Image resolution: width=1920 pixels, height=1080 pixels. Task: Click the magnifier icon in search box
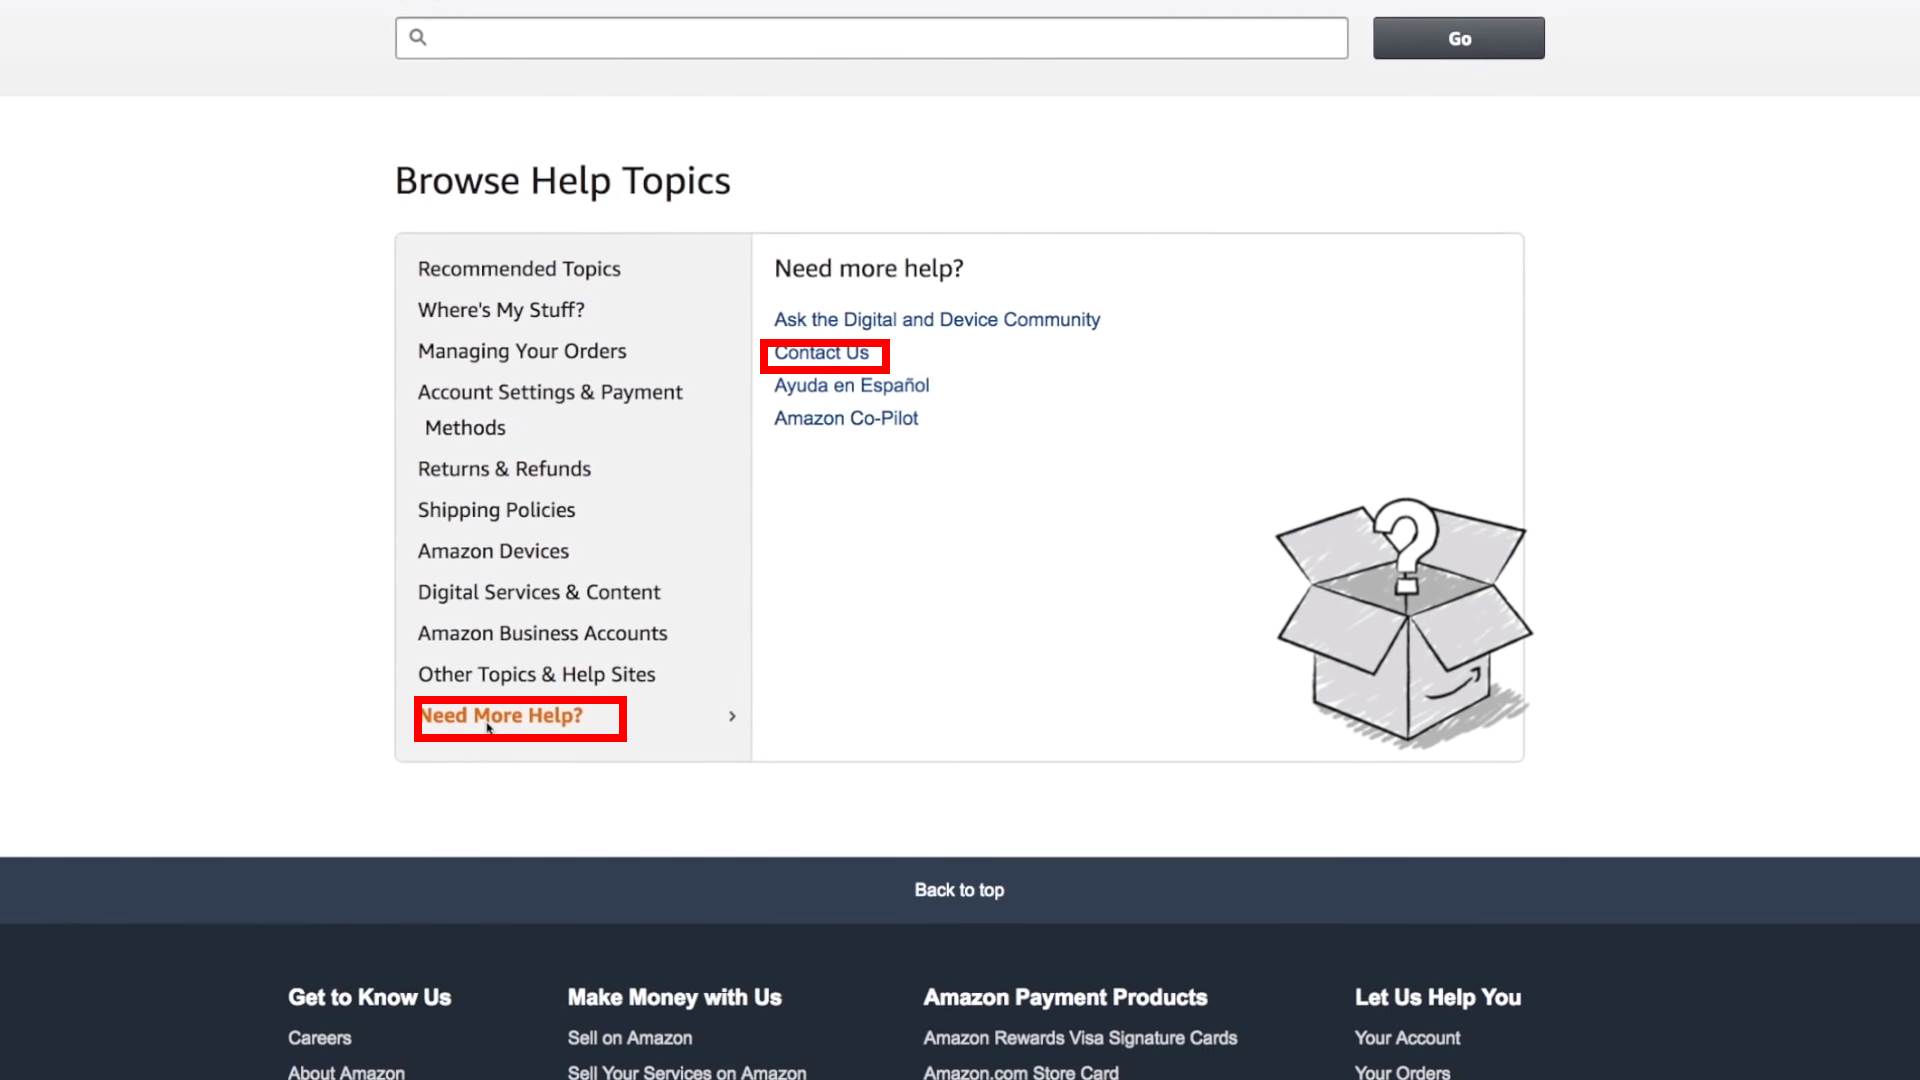(418, 38)
